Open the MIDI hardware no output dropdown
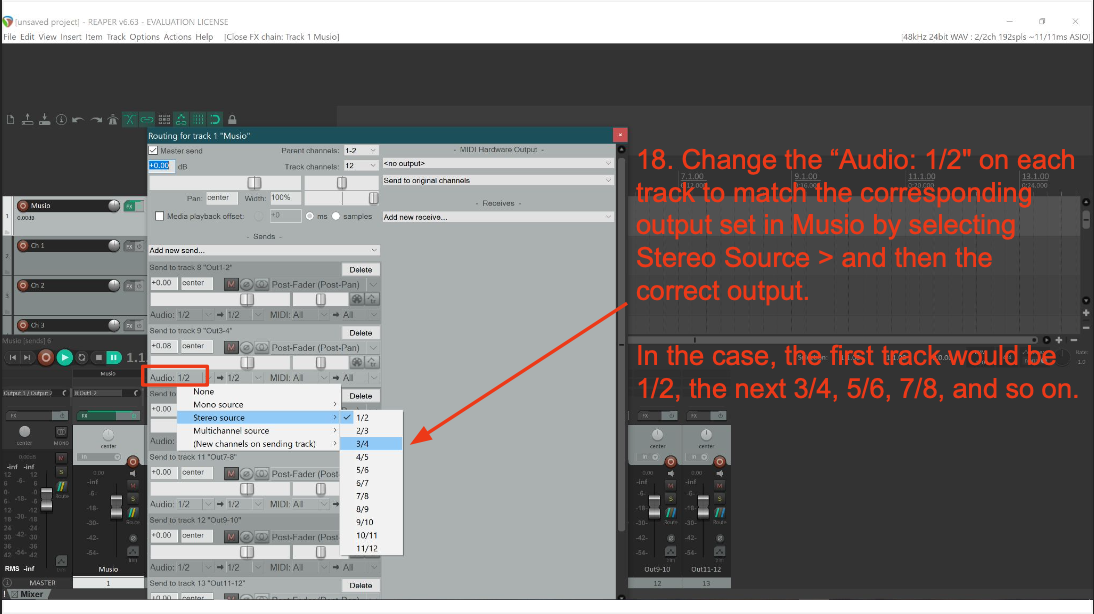The image size is (1094, 614). coord(497,163)
